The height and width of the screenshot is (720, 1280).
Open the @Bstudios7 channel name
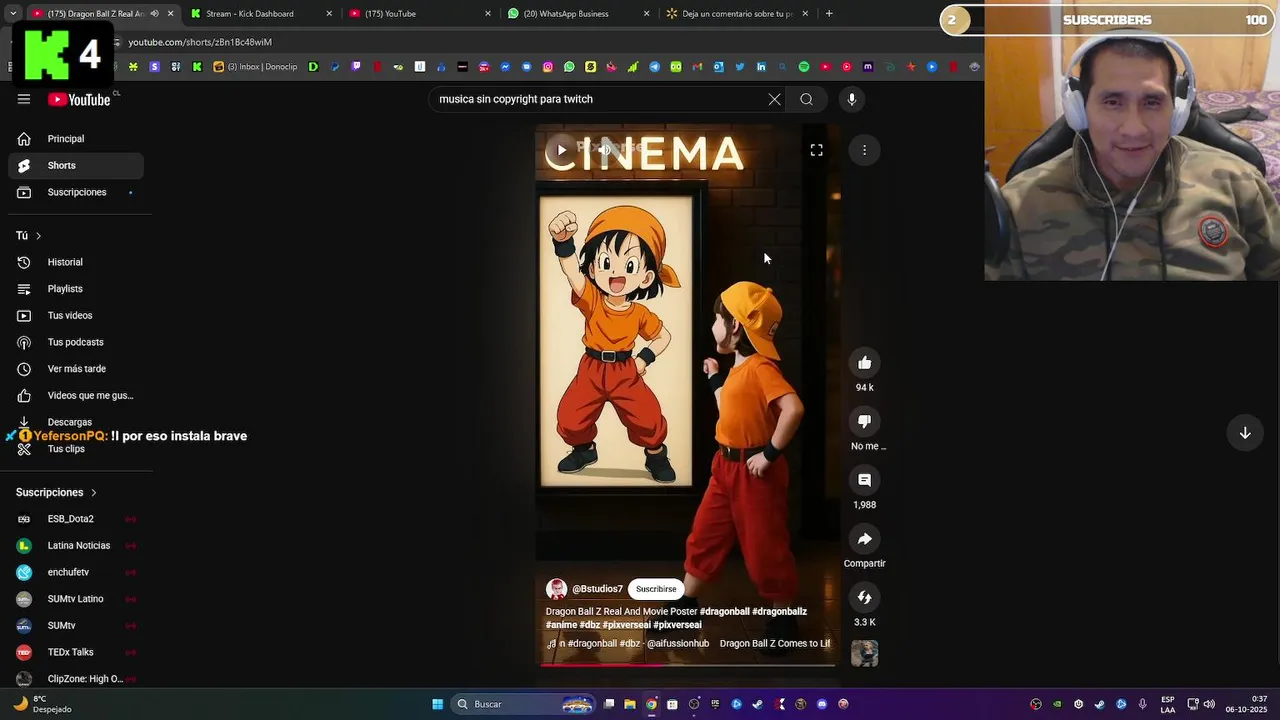pos(597,589)
